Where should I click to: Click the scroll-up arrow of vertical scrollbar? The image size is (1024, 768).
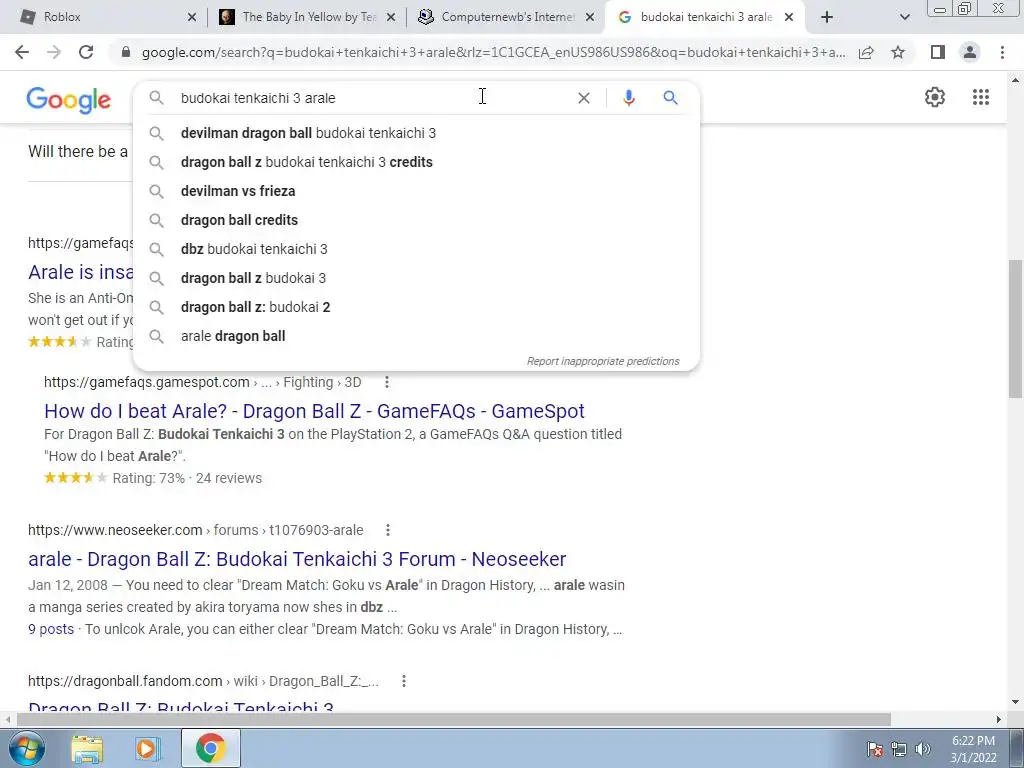(x=1015, y=80)
